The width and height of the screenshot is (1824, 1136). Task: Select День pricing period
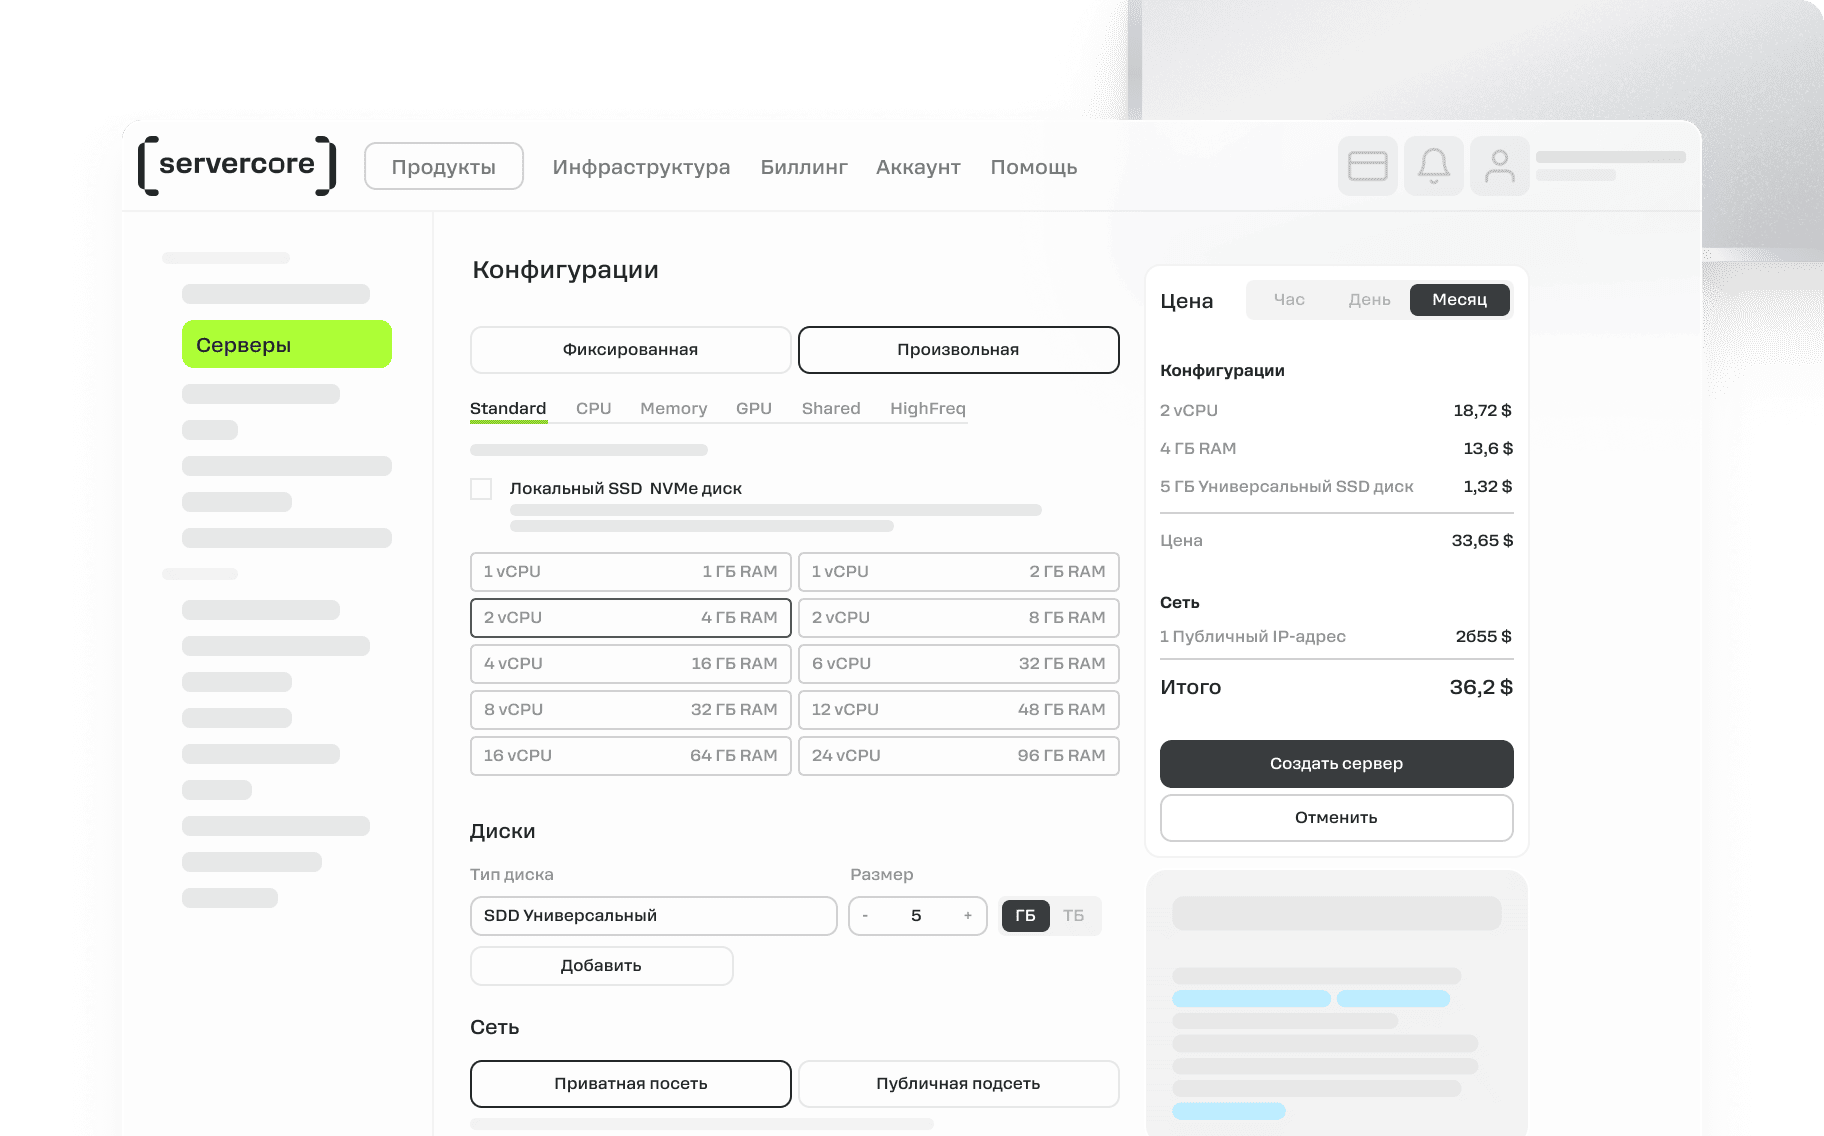coord(1369,300)
